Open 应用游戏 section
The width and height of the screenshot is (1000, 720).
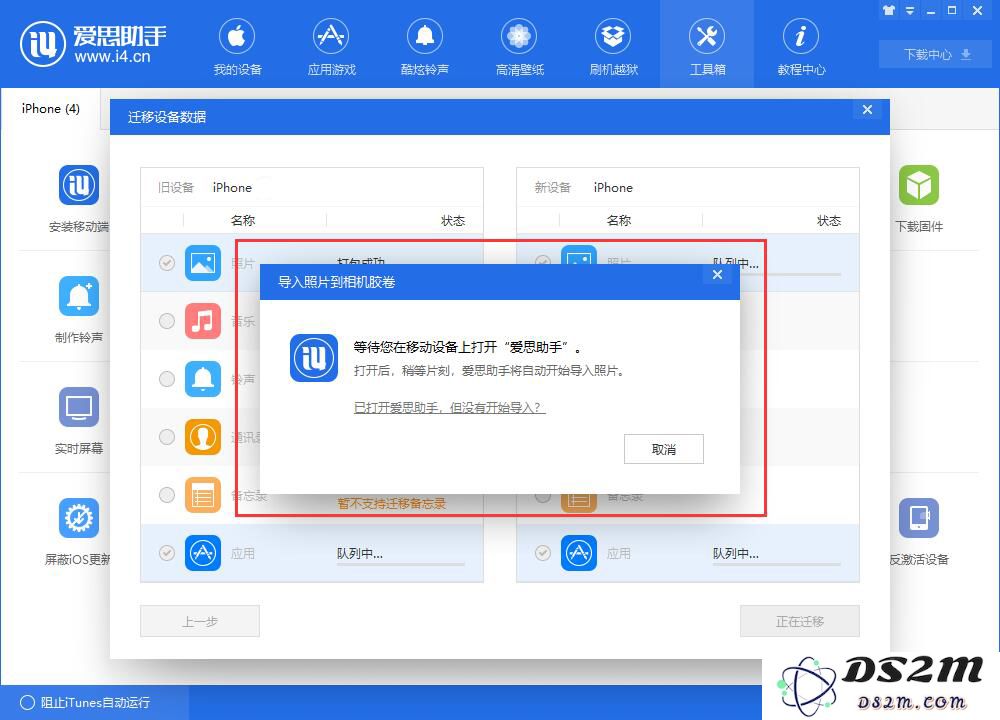pos(331,47)
